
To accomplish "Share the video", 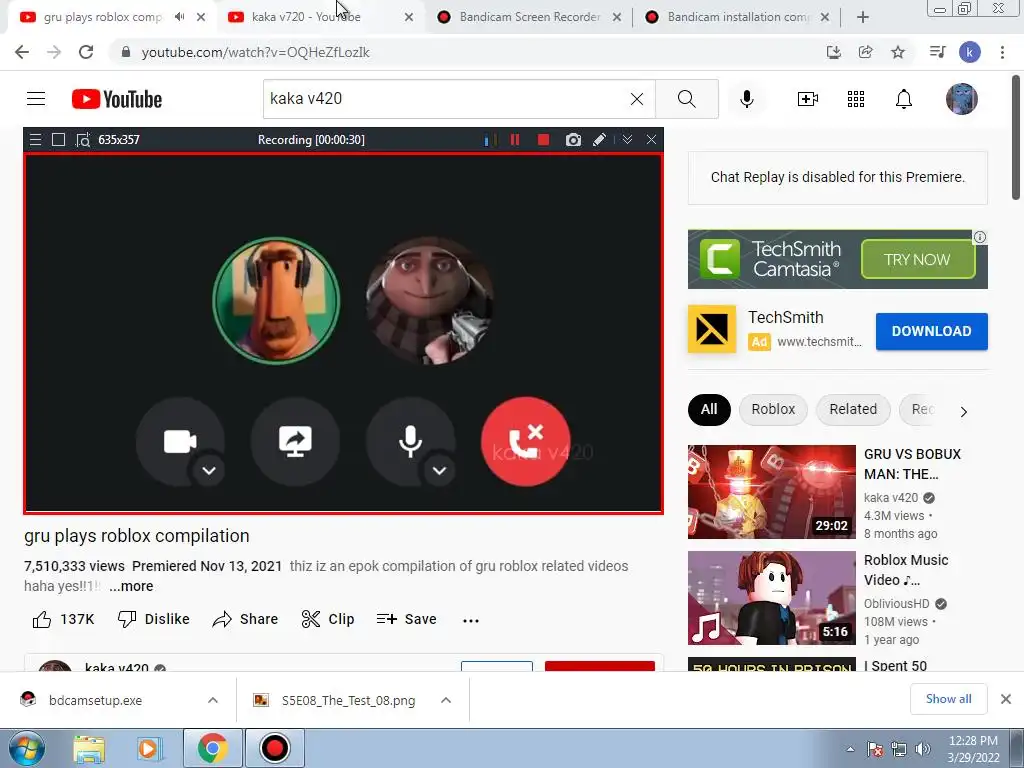I will point(246,619).
